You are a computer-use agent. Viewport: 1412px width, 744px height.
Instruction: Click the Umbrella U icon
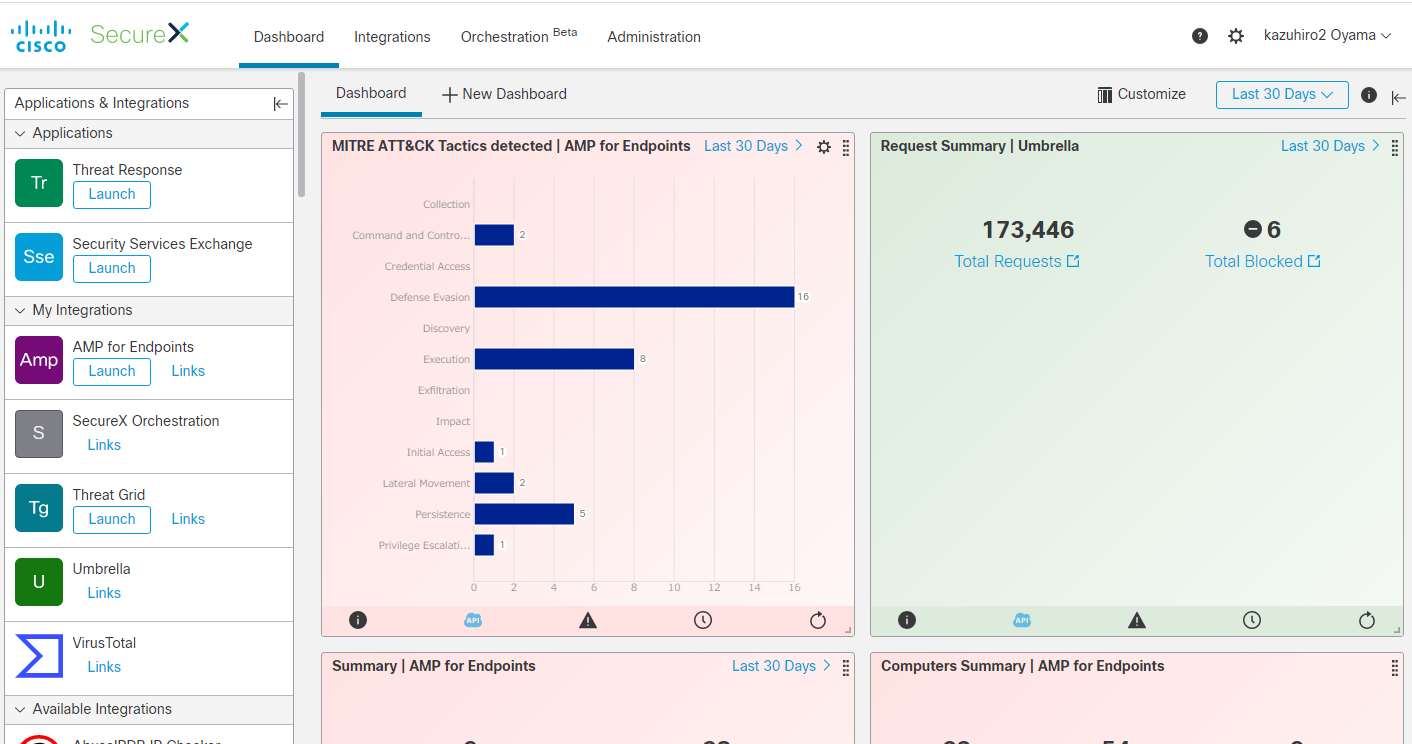click(39, 582)
